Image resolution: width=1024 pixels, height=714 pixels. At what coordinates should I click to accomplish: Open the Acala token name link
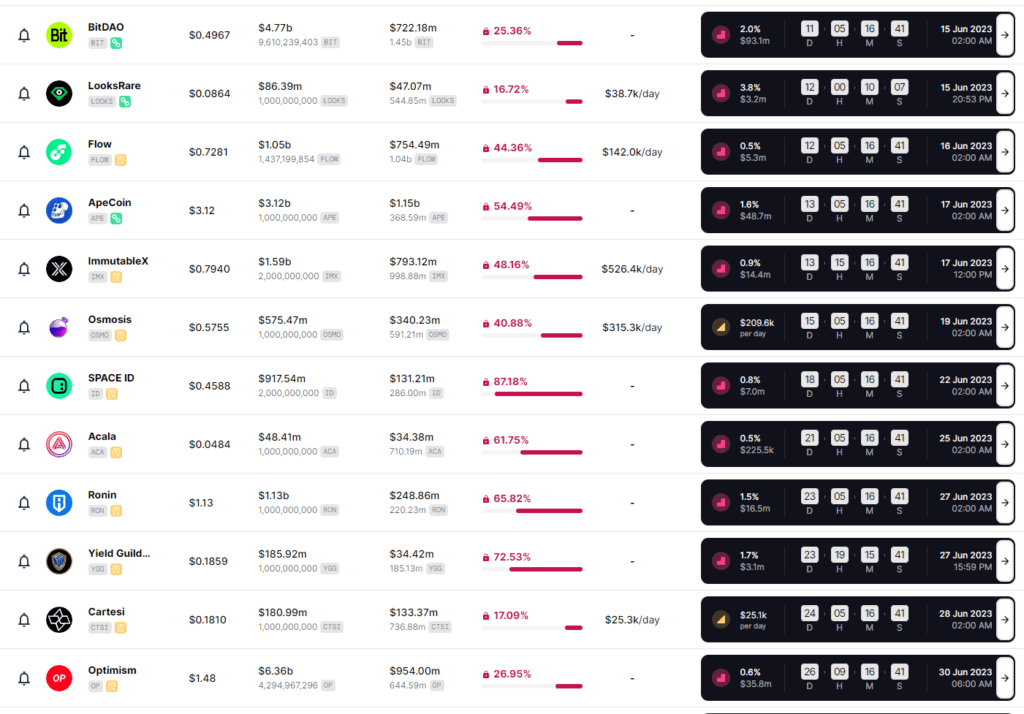pos(102,437)
